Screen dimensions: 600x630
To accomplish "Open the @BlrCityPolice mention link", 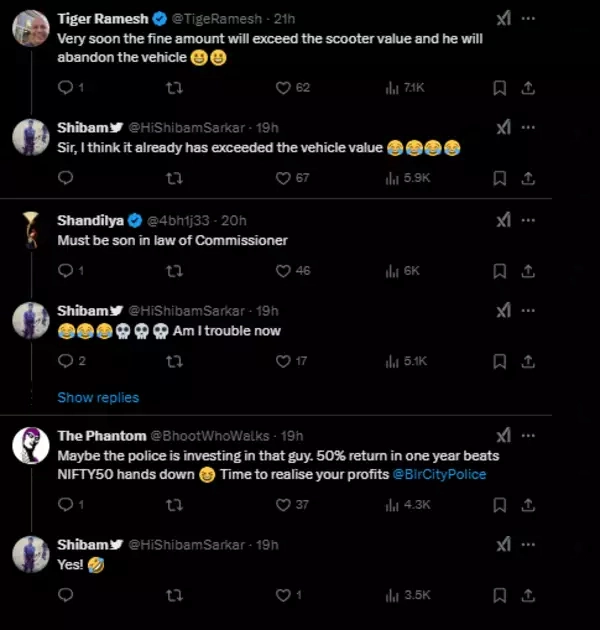I will [440, 474].
